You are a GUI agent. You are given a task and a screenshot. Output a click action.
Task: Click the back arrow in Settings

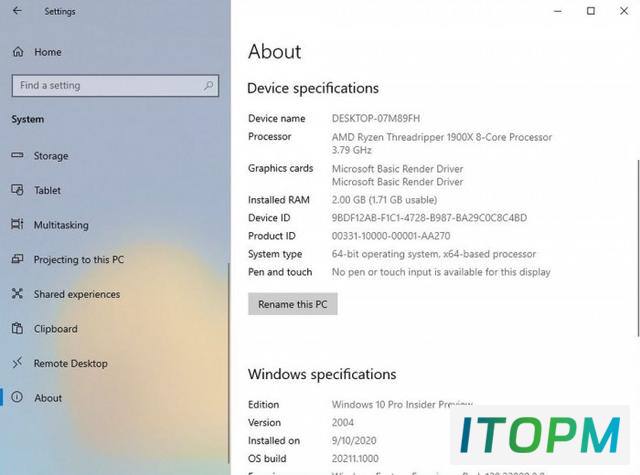pyautogui.click(x=17, y=11)
